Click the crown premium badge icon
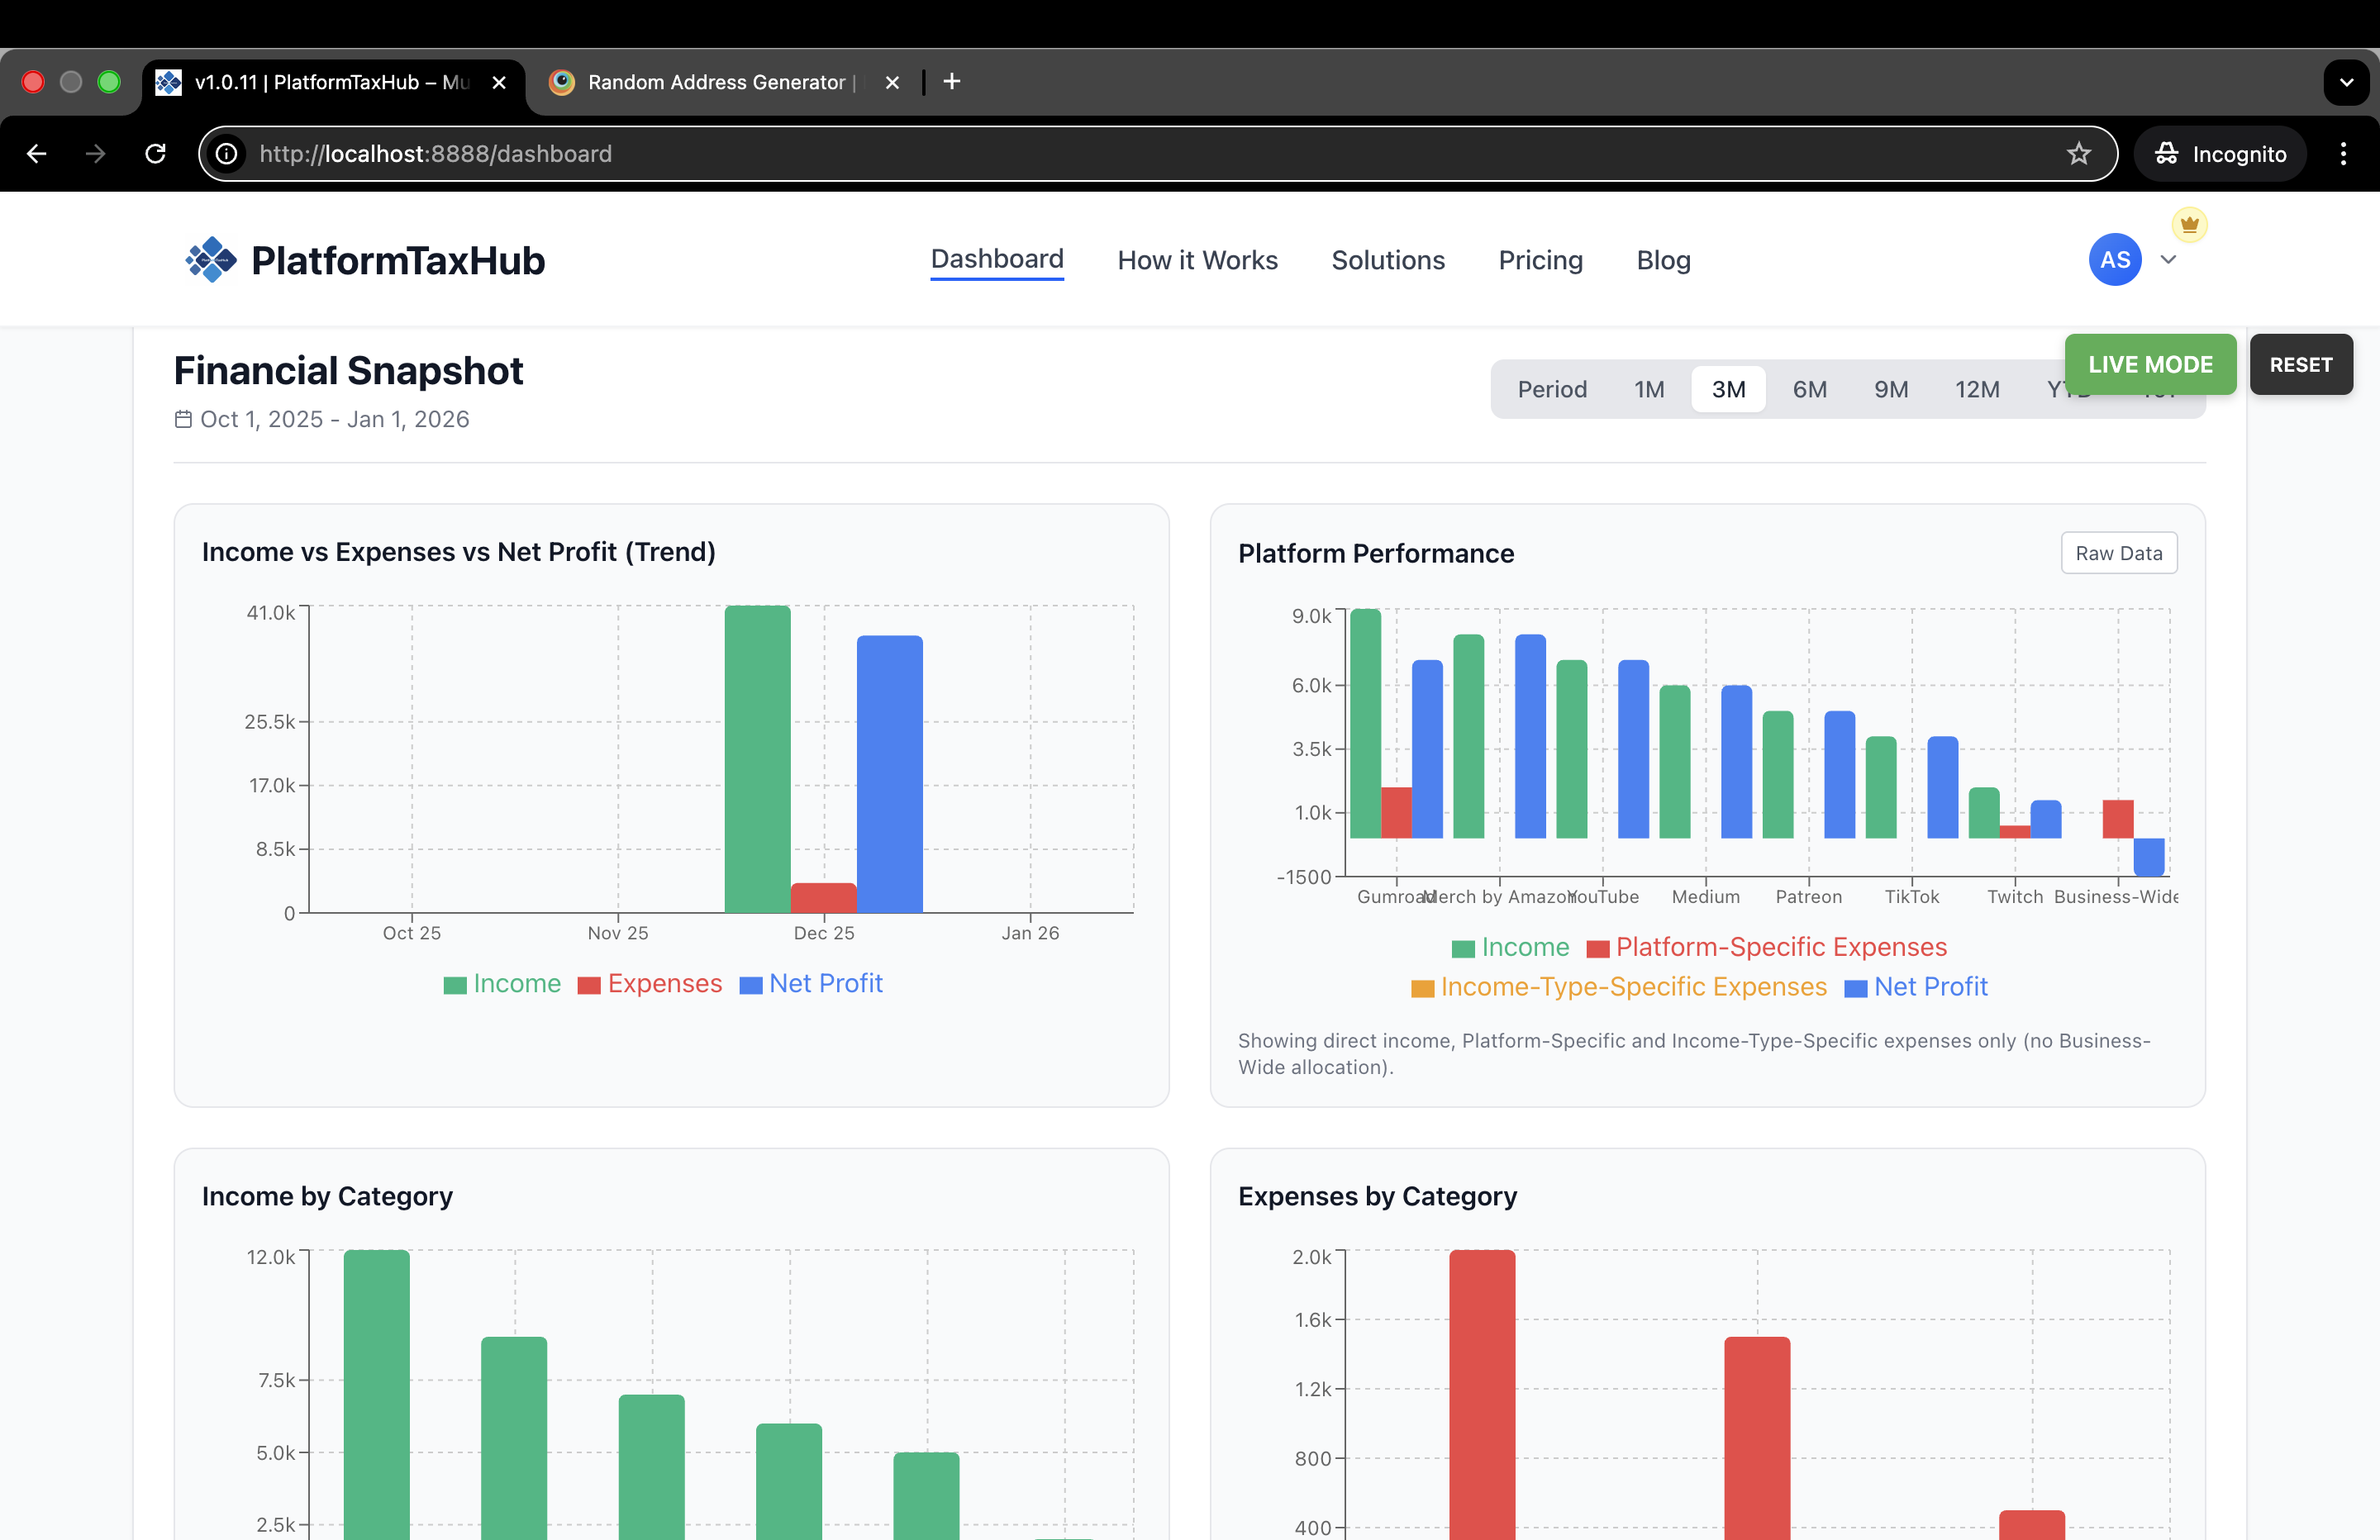The height and width of the screenshot is (1540, 2380). (2189, 224)
